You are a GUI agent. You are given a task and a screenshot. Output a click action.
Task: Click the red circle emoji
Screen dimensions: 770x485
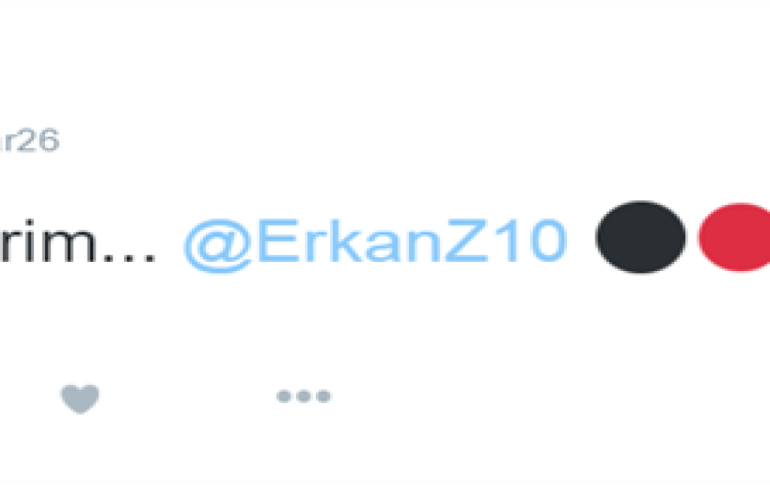coord(734,237)
